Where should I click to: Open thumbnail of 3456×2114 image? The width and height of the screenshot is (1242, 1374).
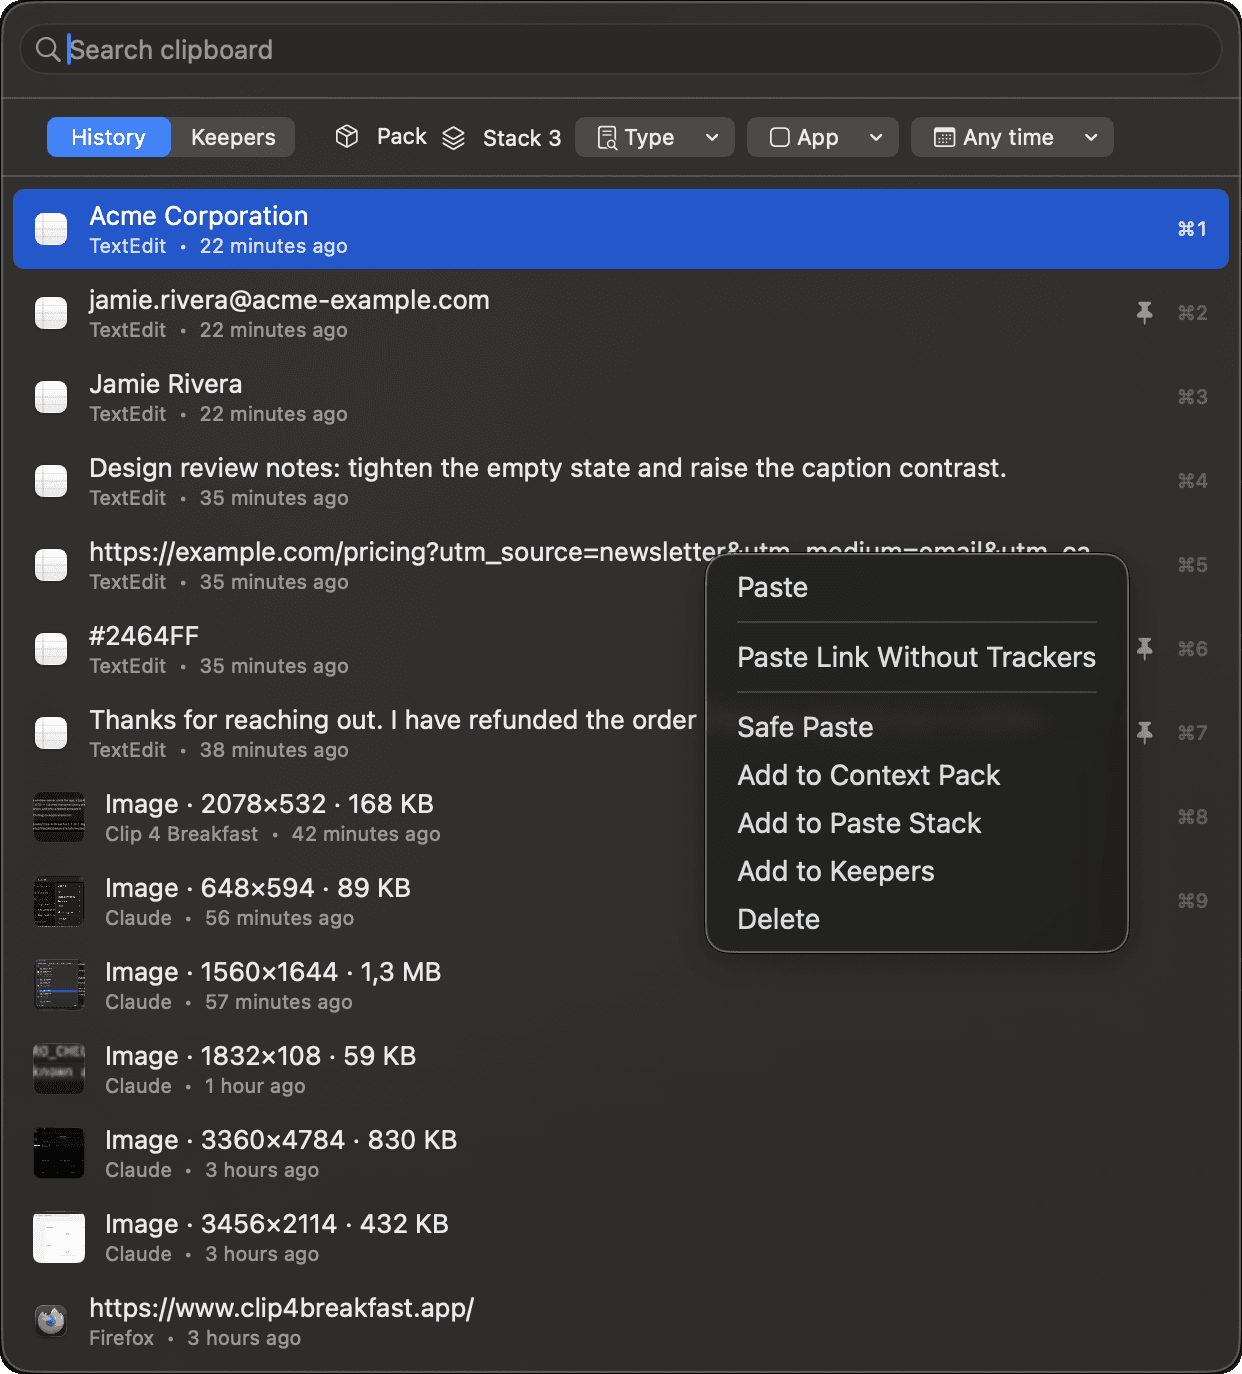coord(59,1237)
